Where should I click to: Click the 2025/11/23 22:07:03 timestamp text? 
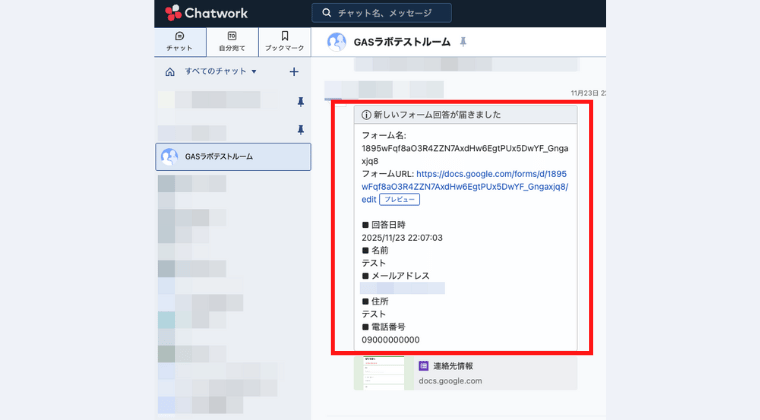[x=402, y=238]
